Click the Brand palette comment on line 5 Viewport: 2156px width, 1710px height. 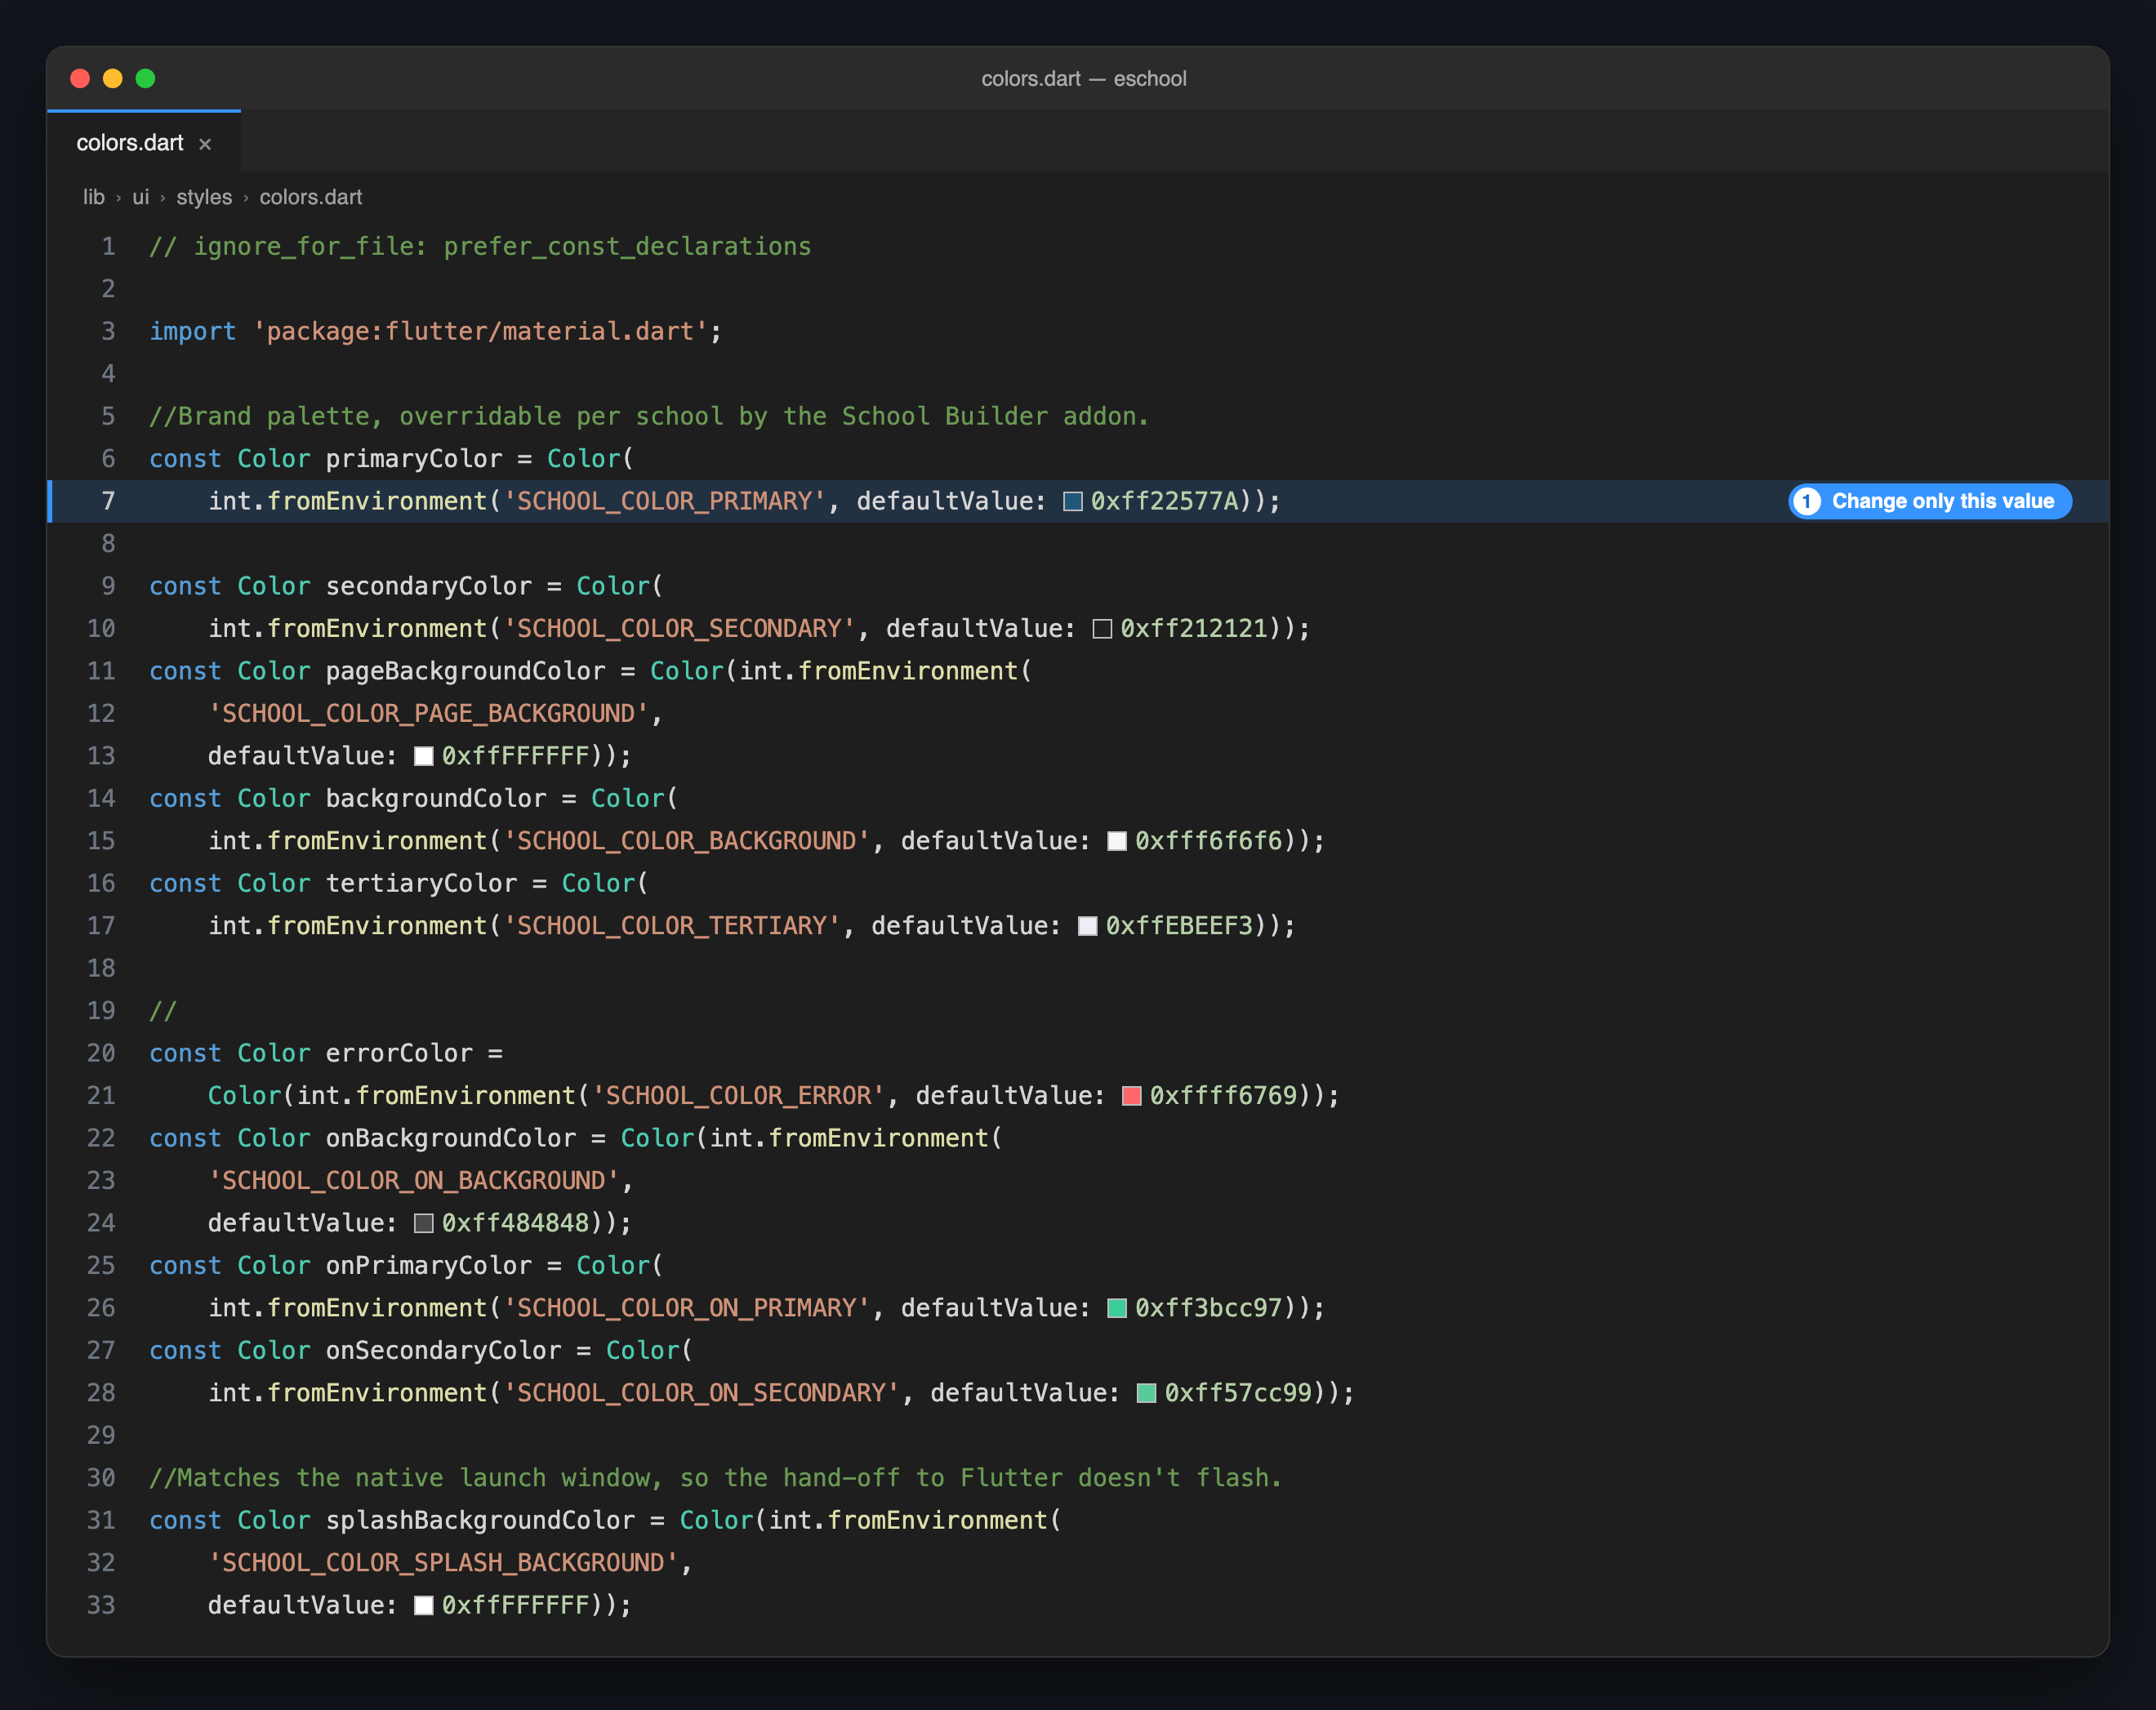[x=649, y=416]
